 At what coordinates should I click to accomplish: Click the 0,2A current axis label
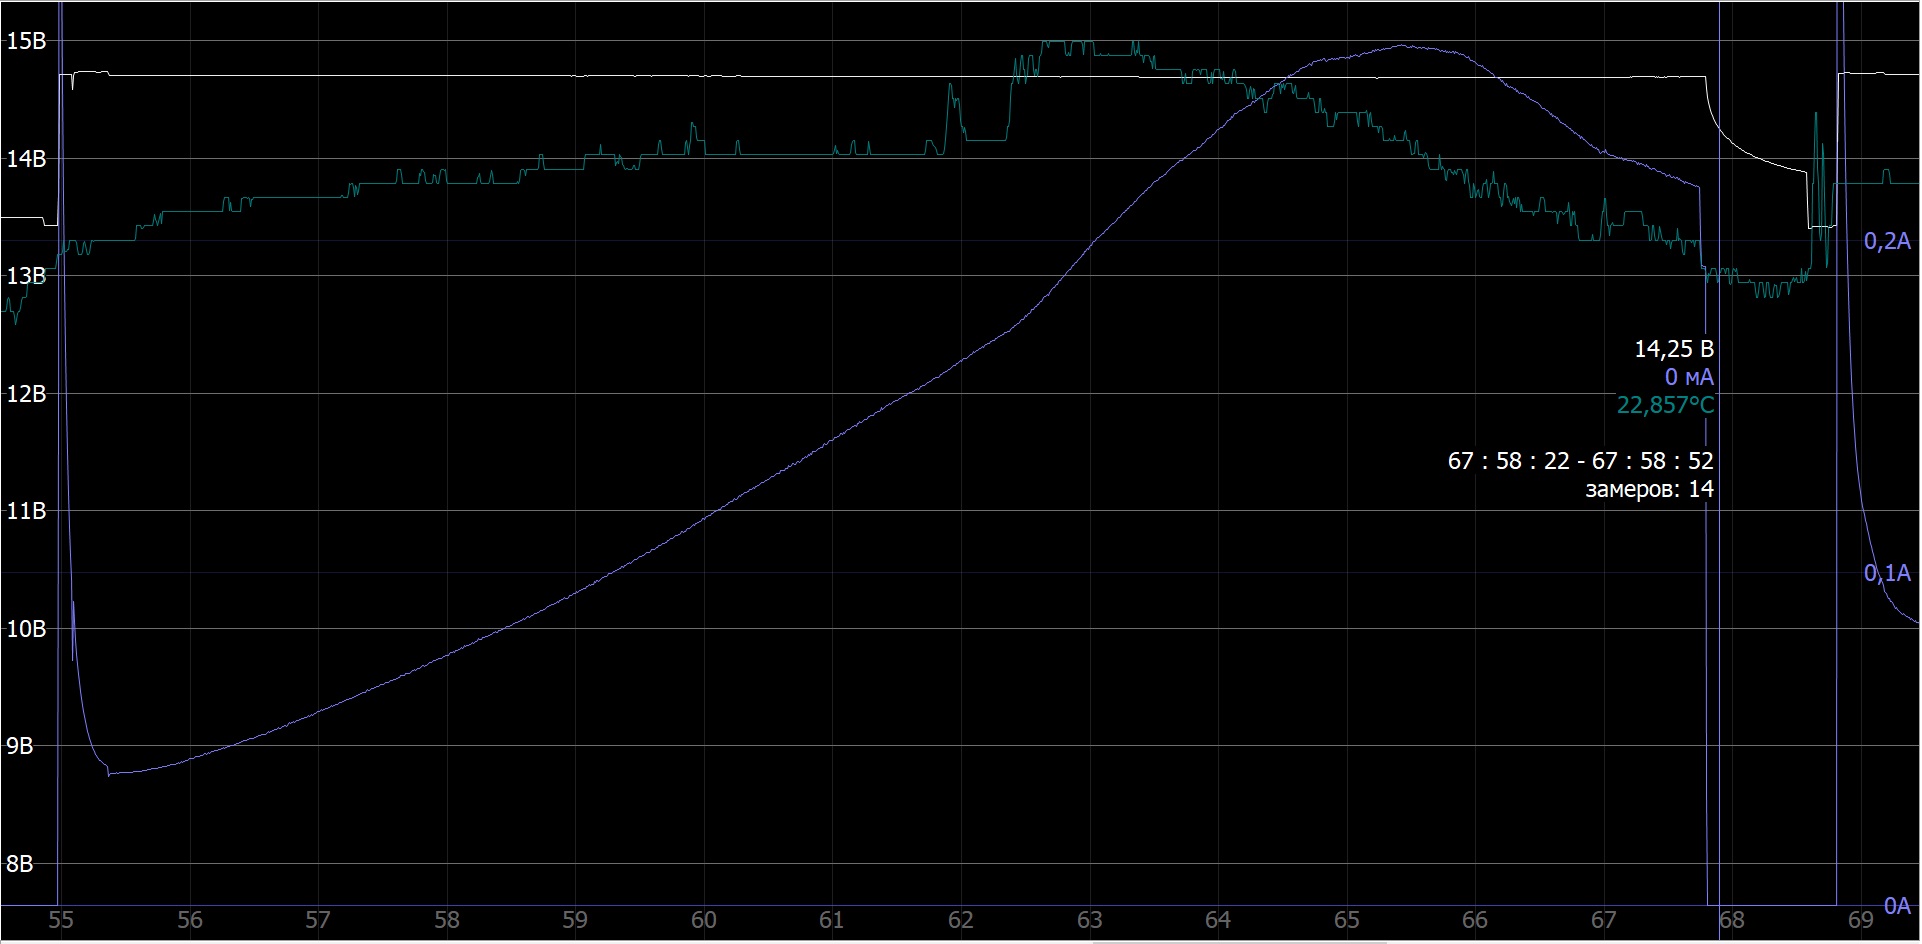(x=1887, y=241)
